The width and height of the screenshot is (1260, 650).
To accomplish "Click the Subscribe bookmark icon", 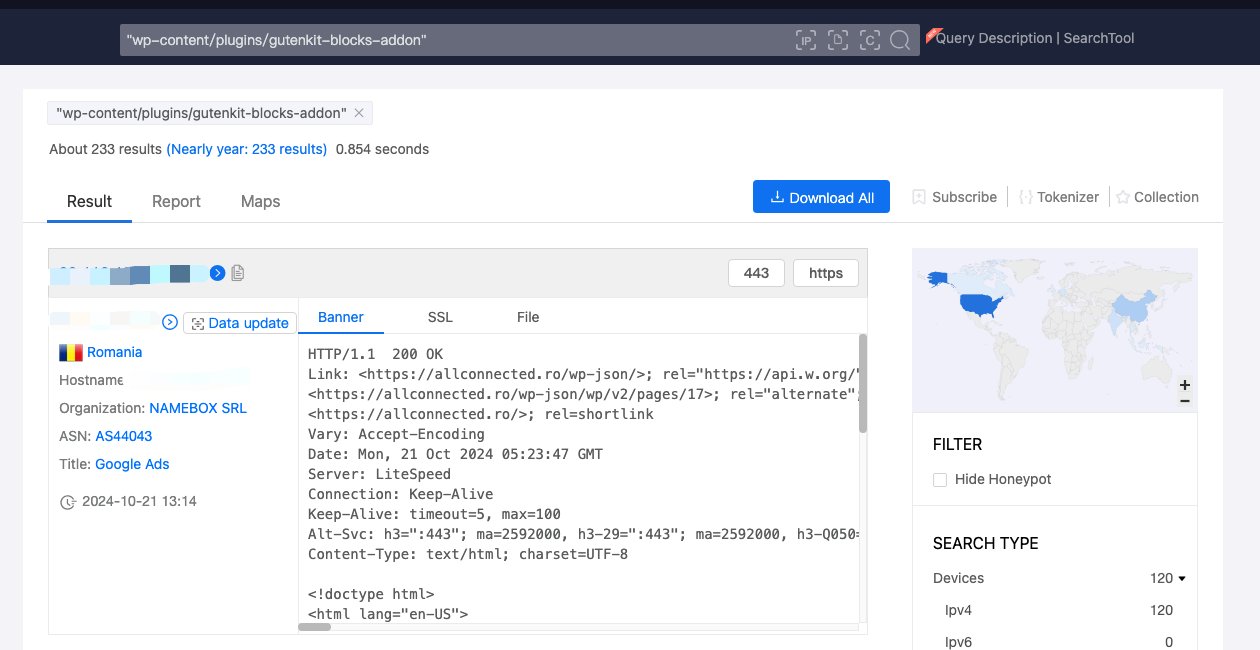I will click(919, 197).
